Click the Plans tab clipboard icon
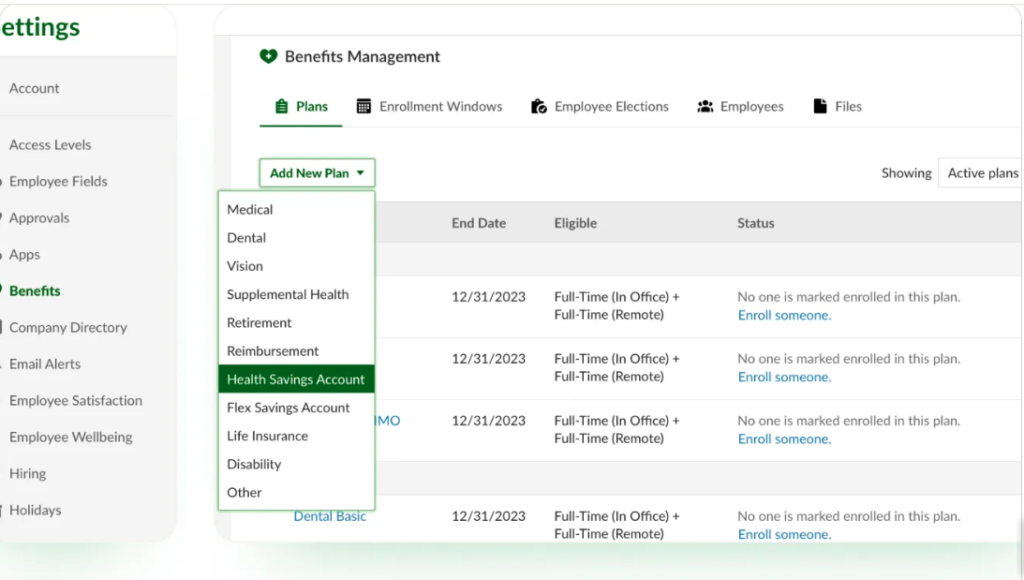This screenshot has width=1024, height=580. 281,106
